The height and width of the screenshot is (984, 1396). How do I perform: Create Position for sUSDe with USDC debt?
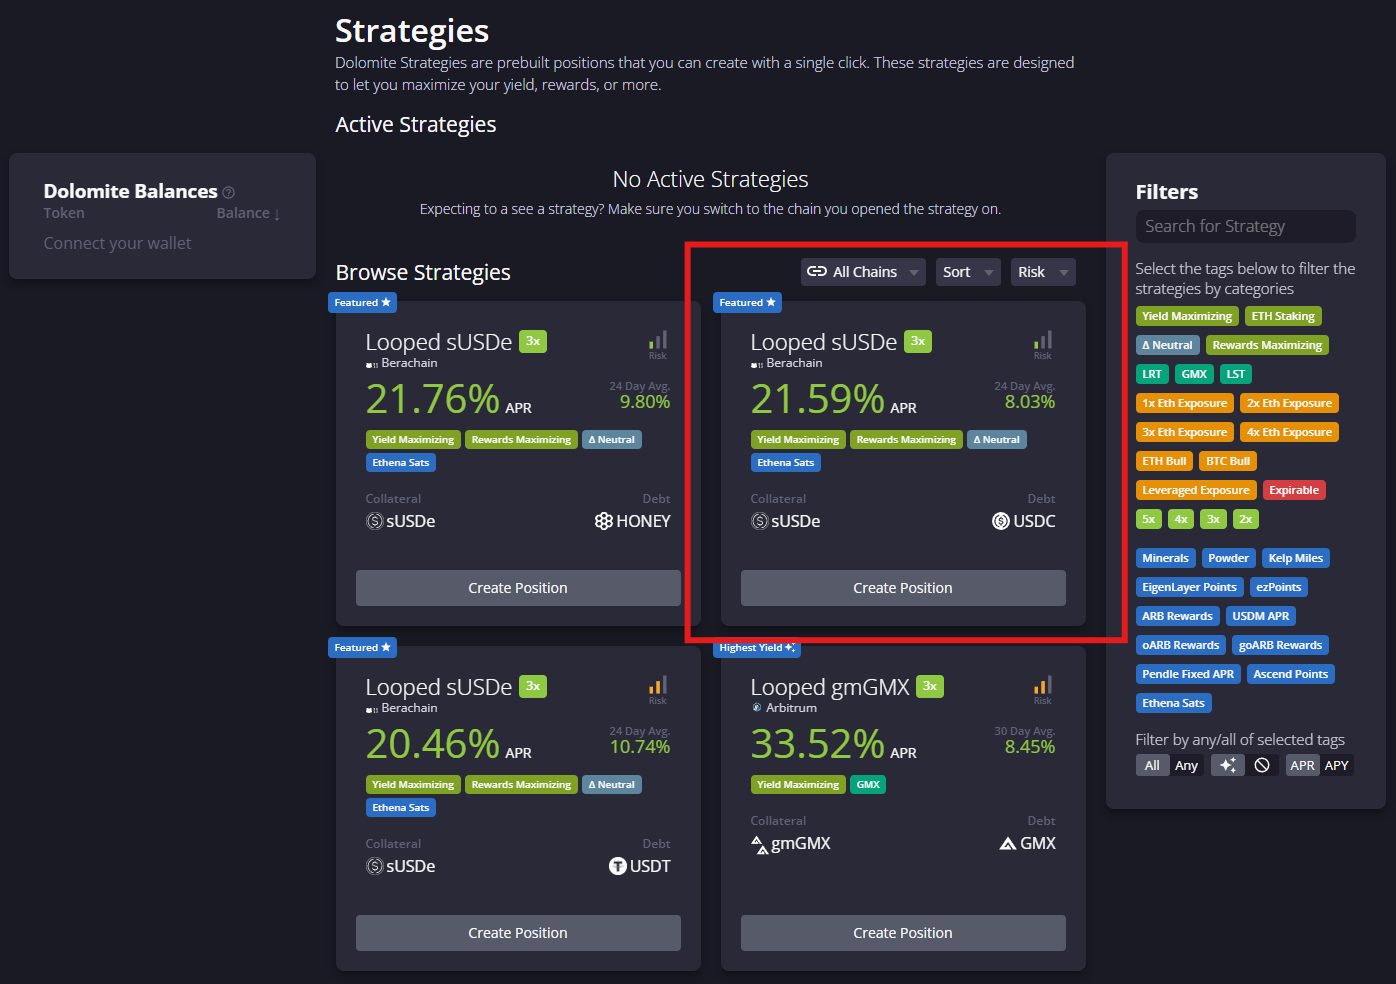(903, 588)
